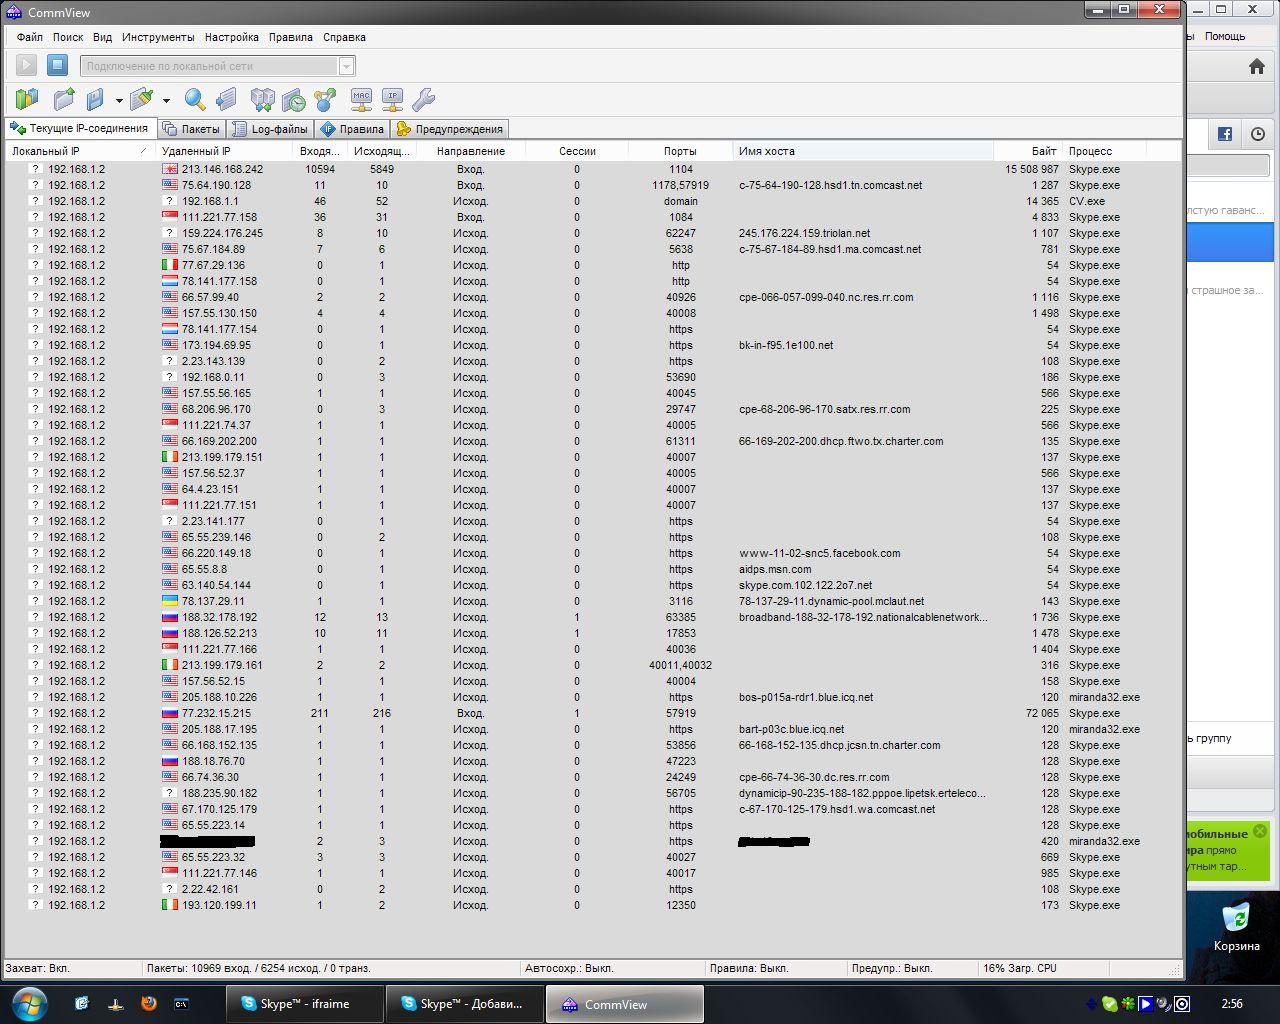This screenshot has height=1024, width=1280.
Task: Open the Справка menu
Action: (344, 37)
